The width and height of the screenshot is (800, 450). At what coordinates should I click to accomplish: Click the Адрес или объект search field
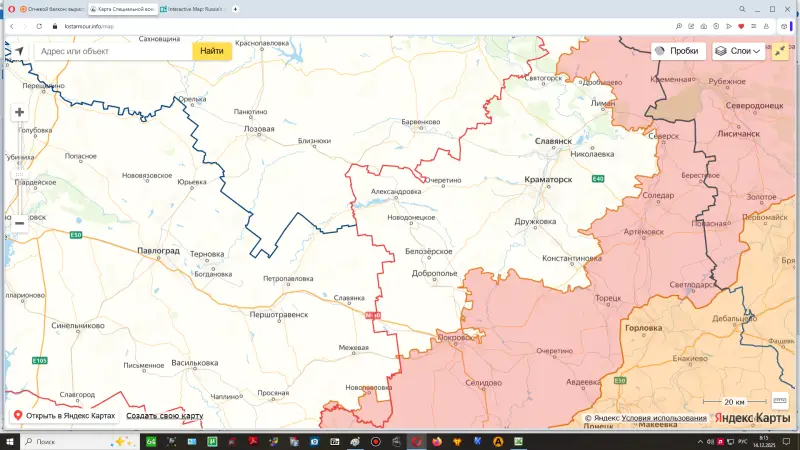110,51
